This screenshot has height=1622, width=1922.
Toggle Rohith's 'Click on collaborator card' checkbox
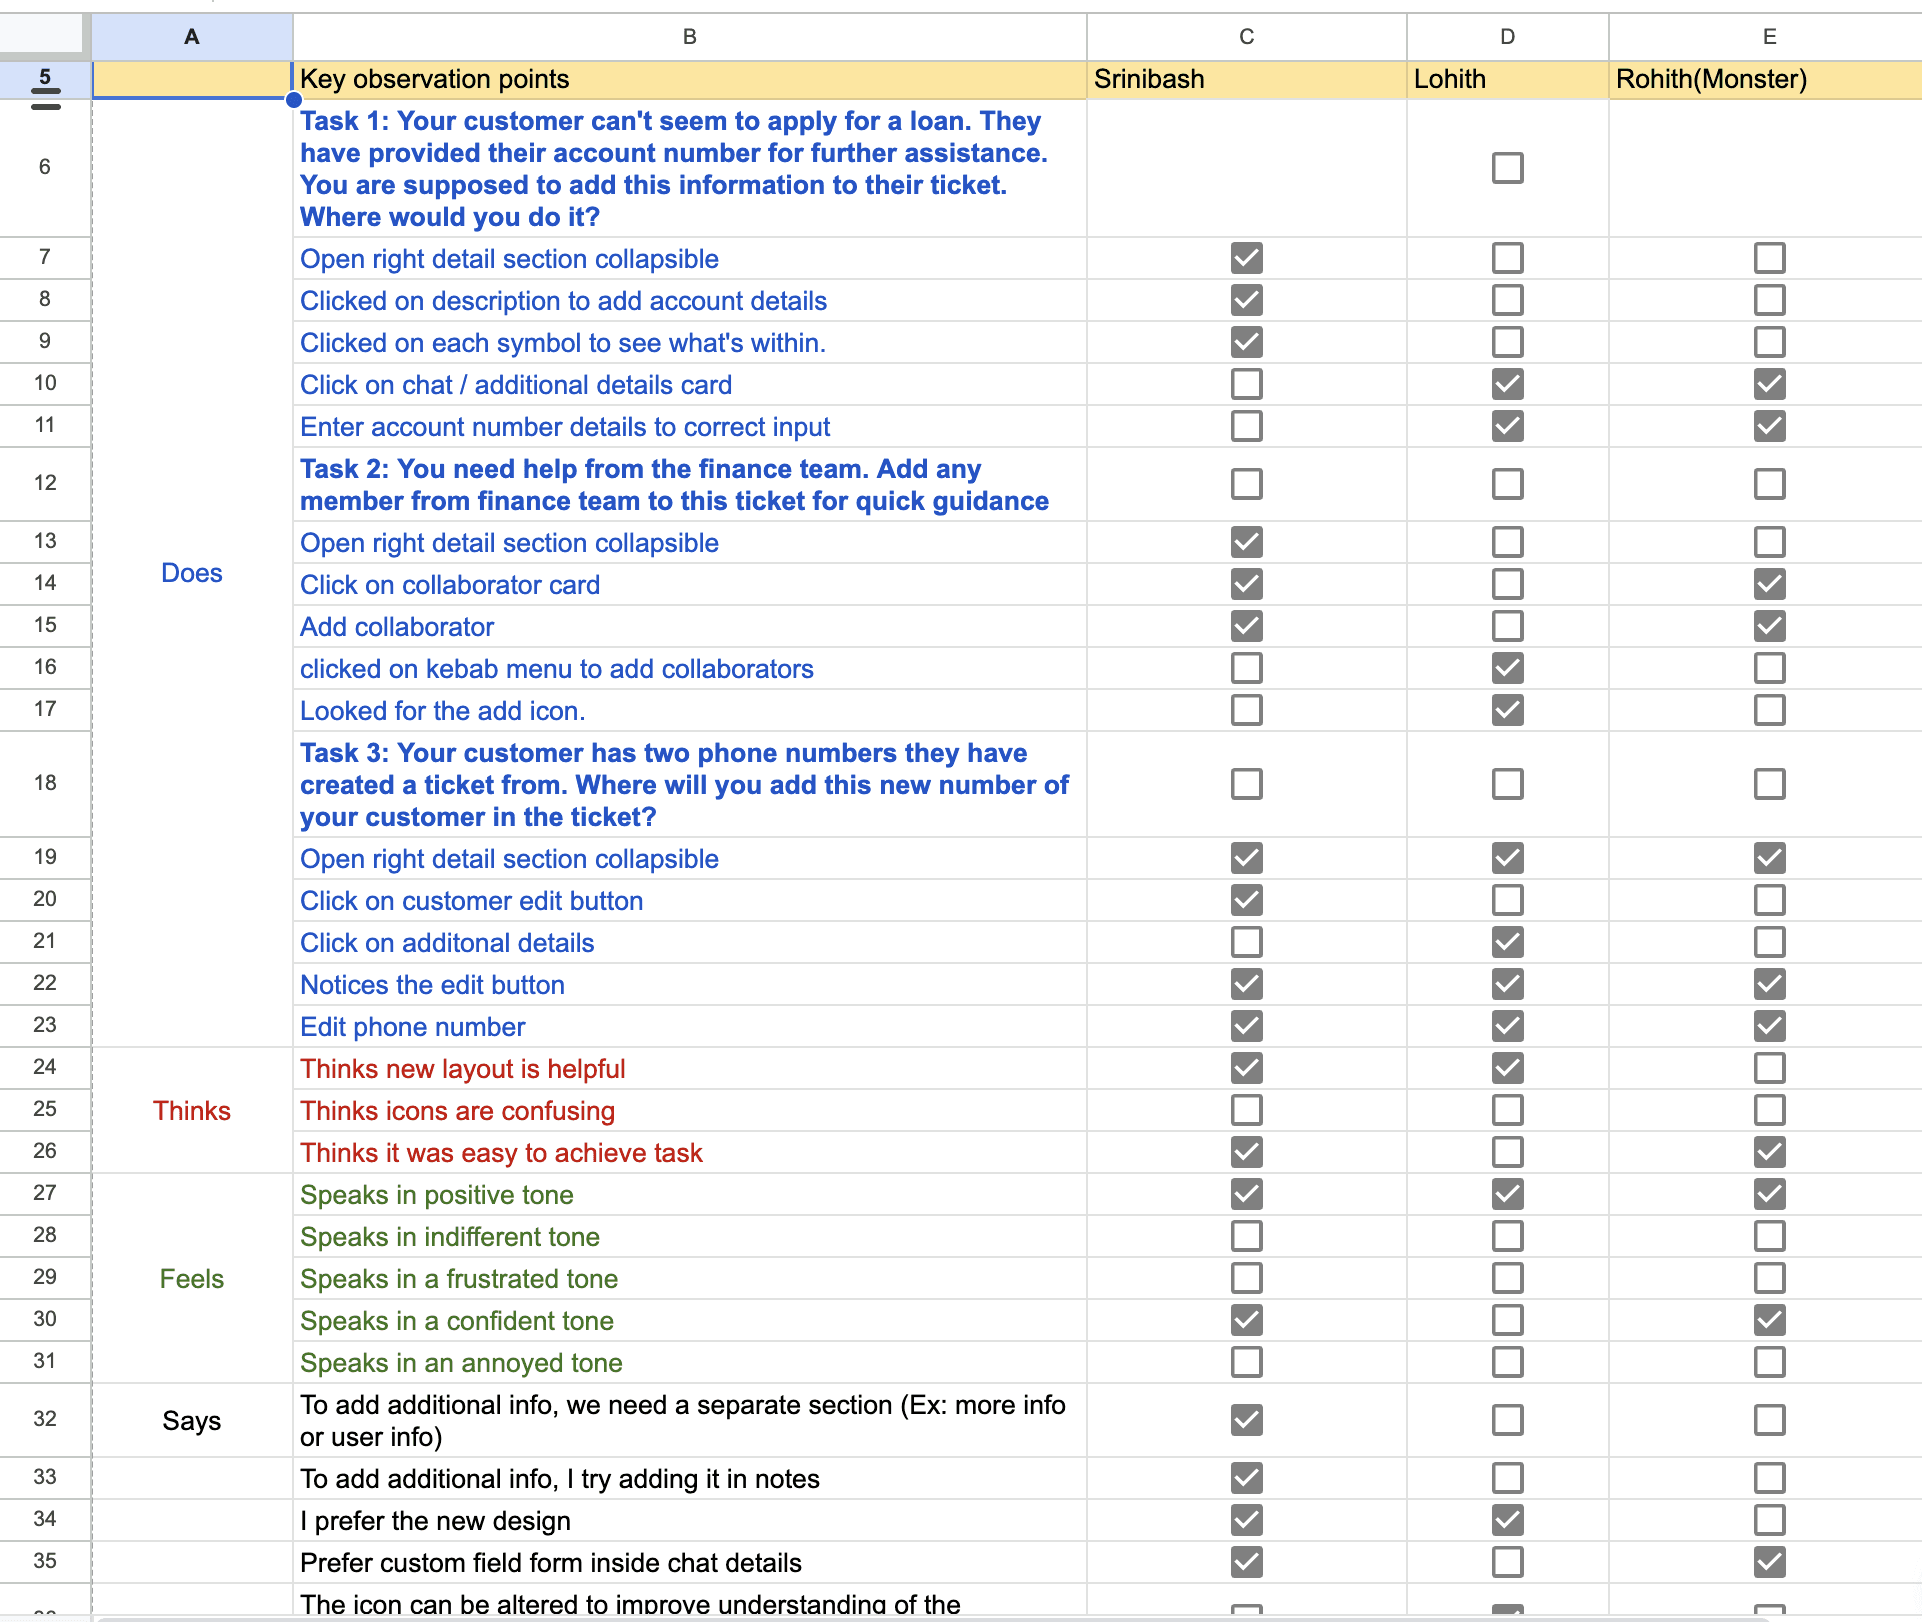[1769, 584]
